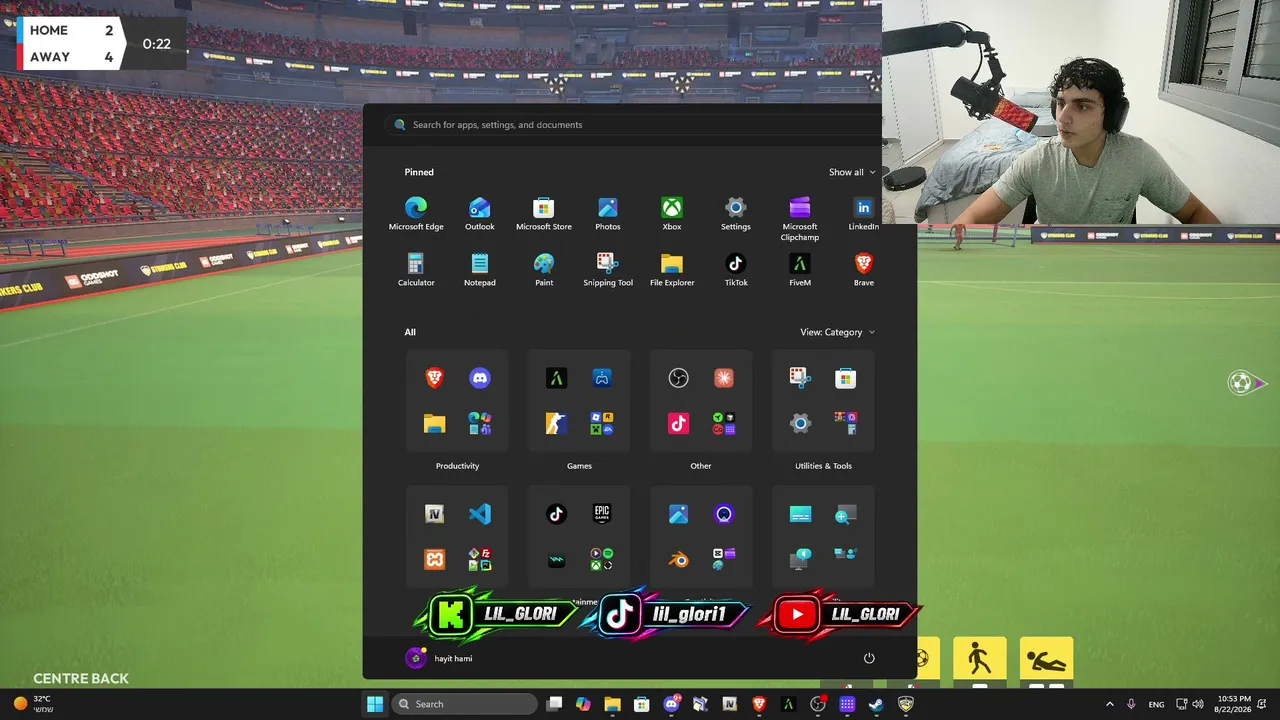Expand the Utilities & Tools small icon cluster
1280x720 pixels.
click(845, 423)
